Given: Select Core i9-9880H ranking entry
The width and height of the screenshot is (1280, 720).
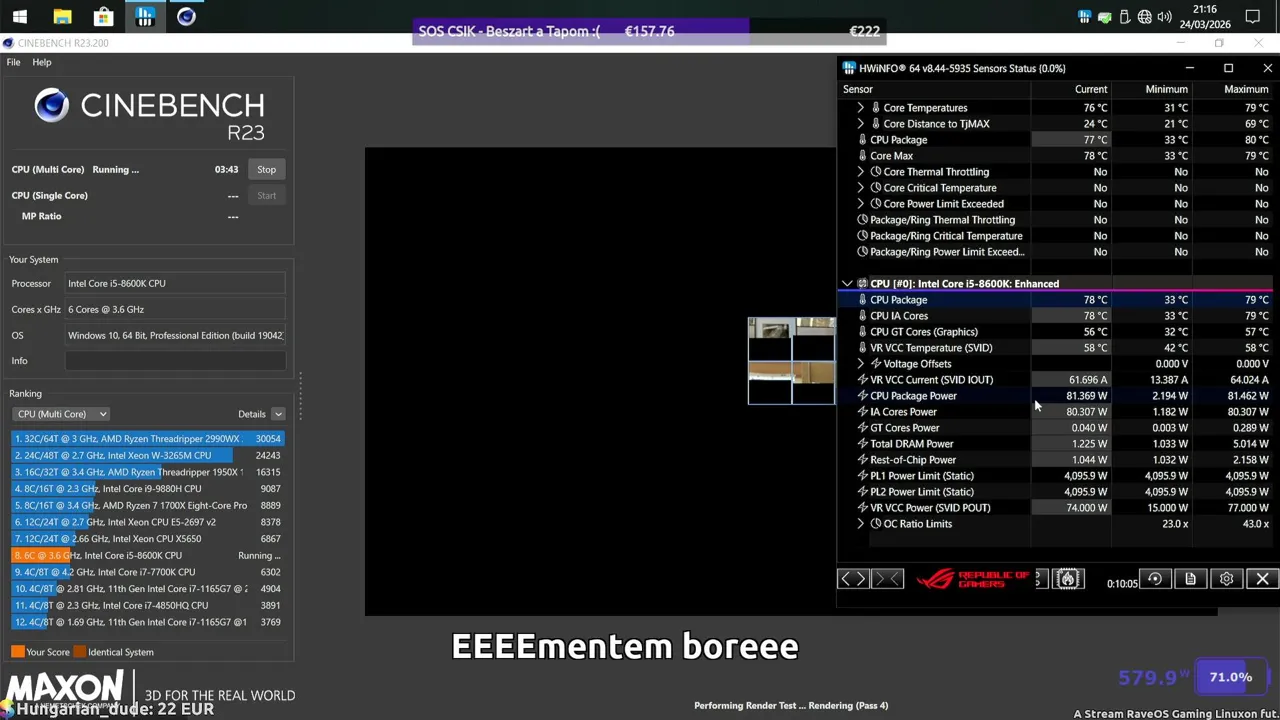Looking at the screenshot, I should (148, 489).
